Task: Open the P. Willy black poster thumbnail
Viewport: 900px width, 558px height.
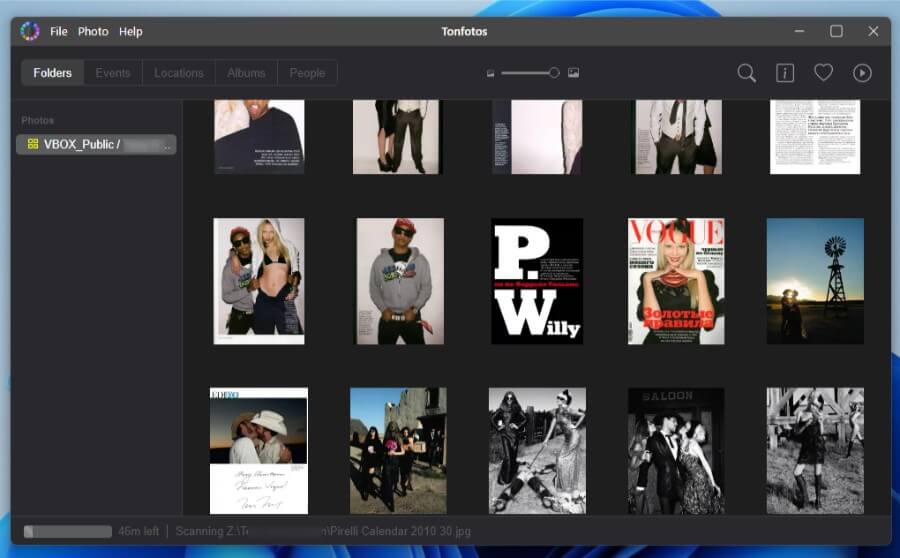Action: tap(537, 281)
